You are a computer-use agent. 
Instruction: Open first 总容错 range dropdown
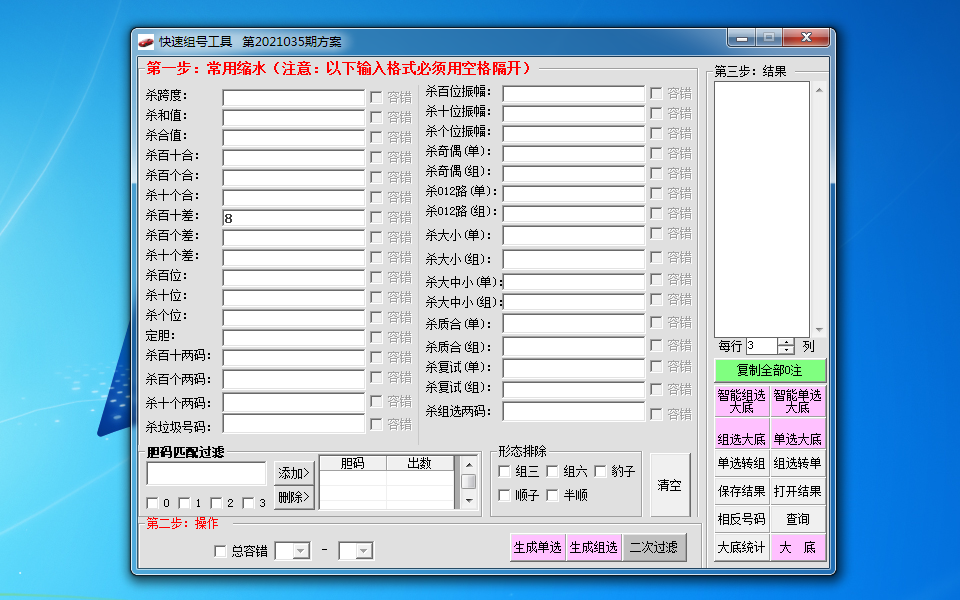[300, 551]
